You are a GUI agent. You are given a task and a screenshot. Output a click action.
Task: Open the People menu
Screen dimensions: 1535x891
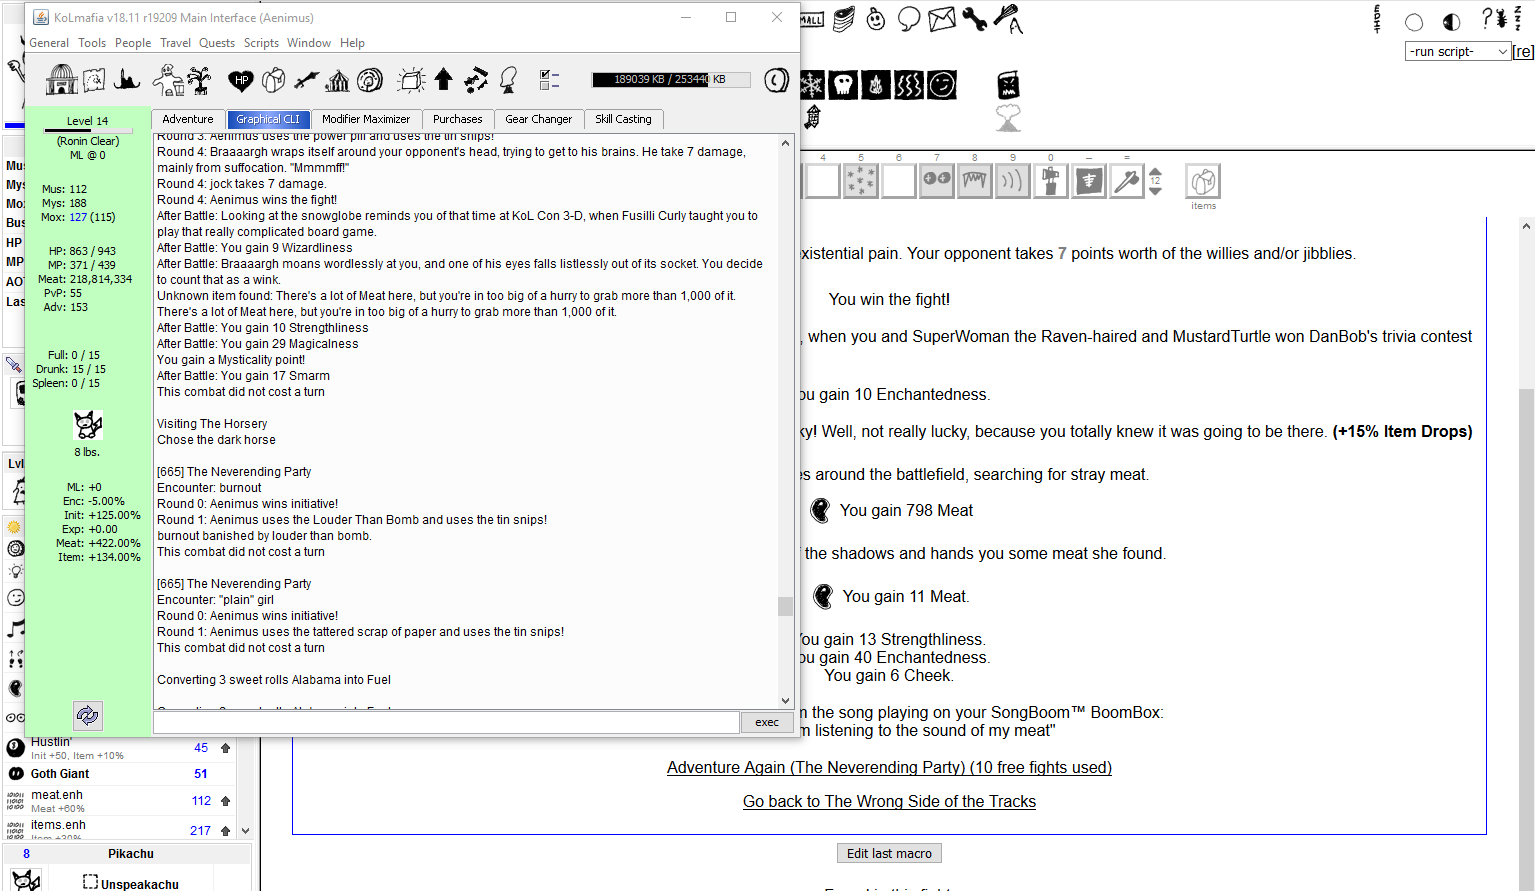coord(133,43)
